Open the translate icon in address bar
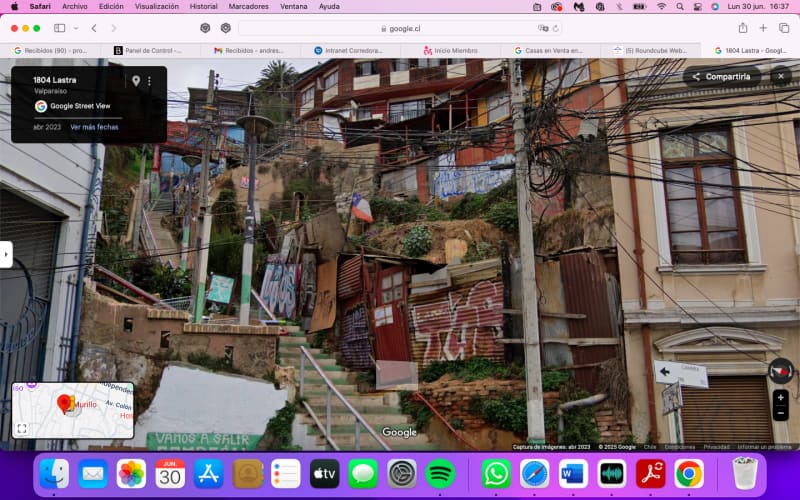Image resolution: width=800 pixels, height=500 pixels. coord(543,28)
